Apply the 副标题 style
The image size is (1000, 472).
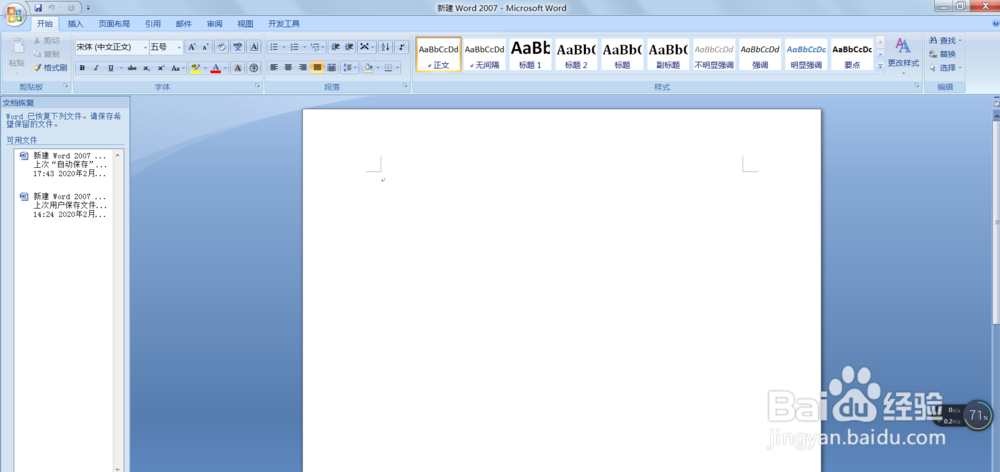pyautogui.click(x=668, y=54)
